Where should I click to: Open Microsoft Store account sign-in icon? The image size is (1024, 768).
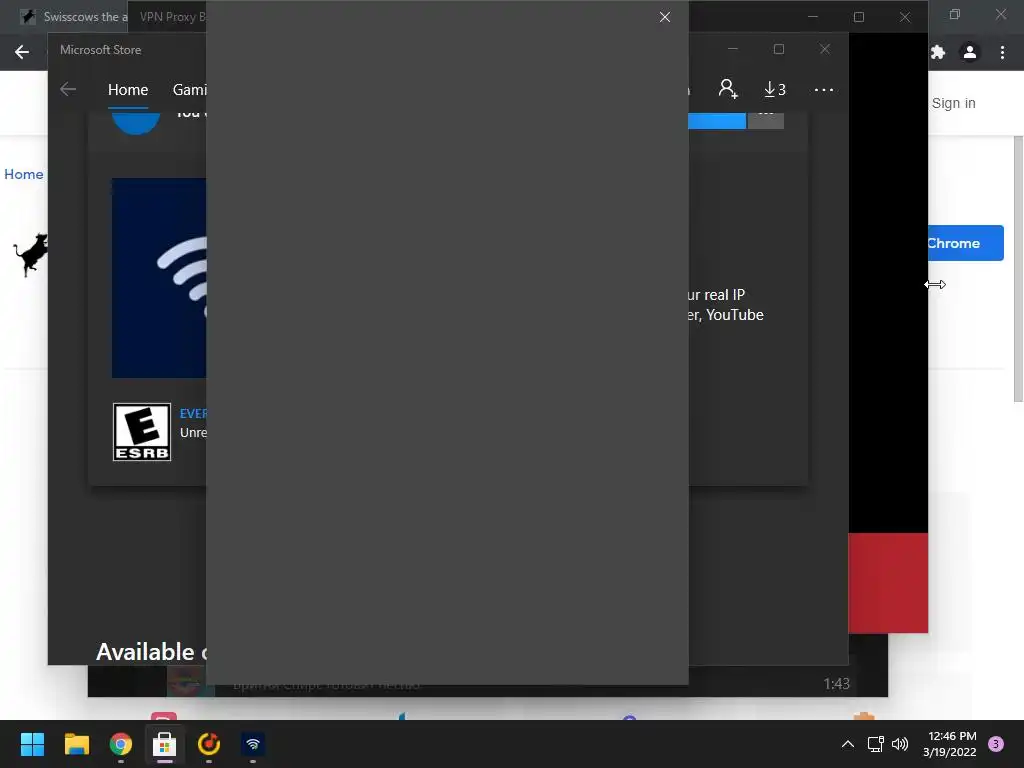pos(728,89)
